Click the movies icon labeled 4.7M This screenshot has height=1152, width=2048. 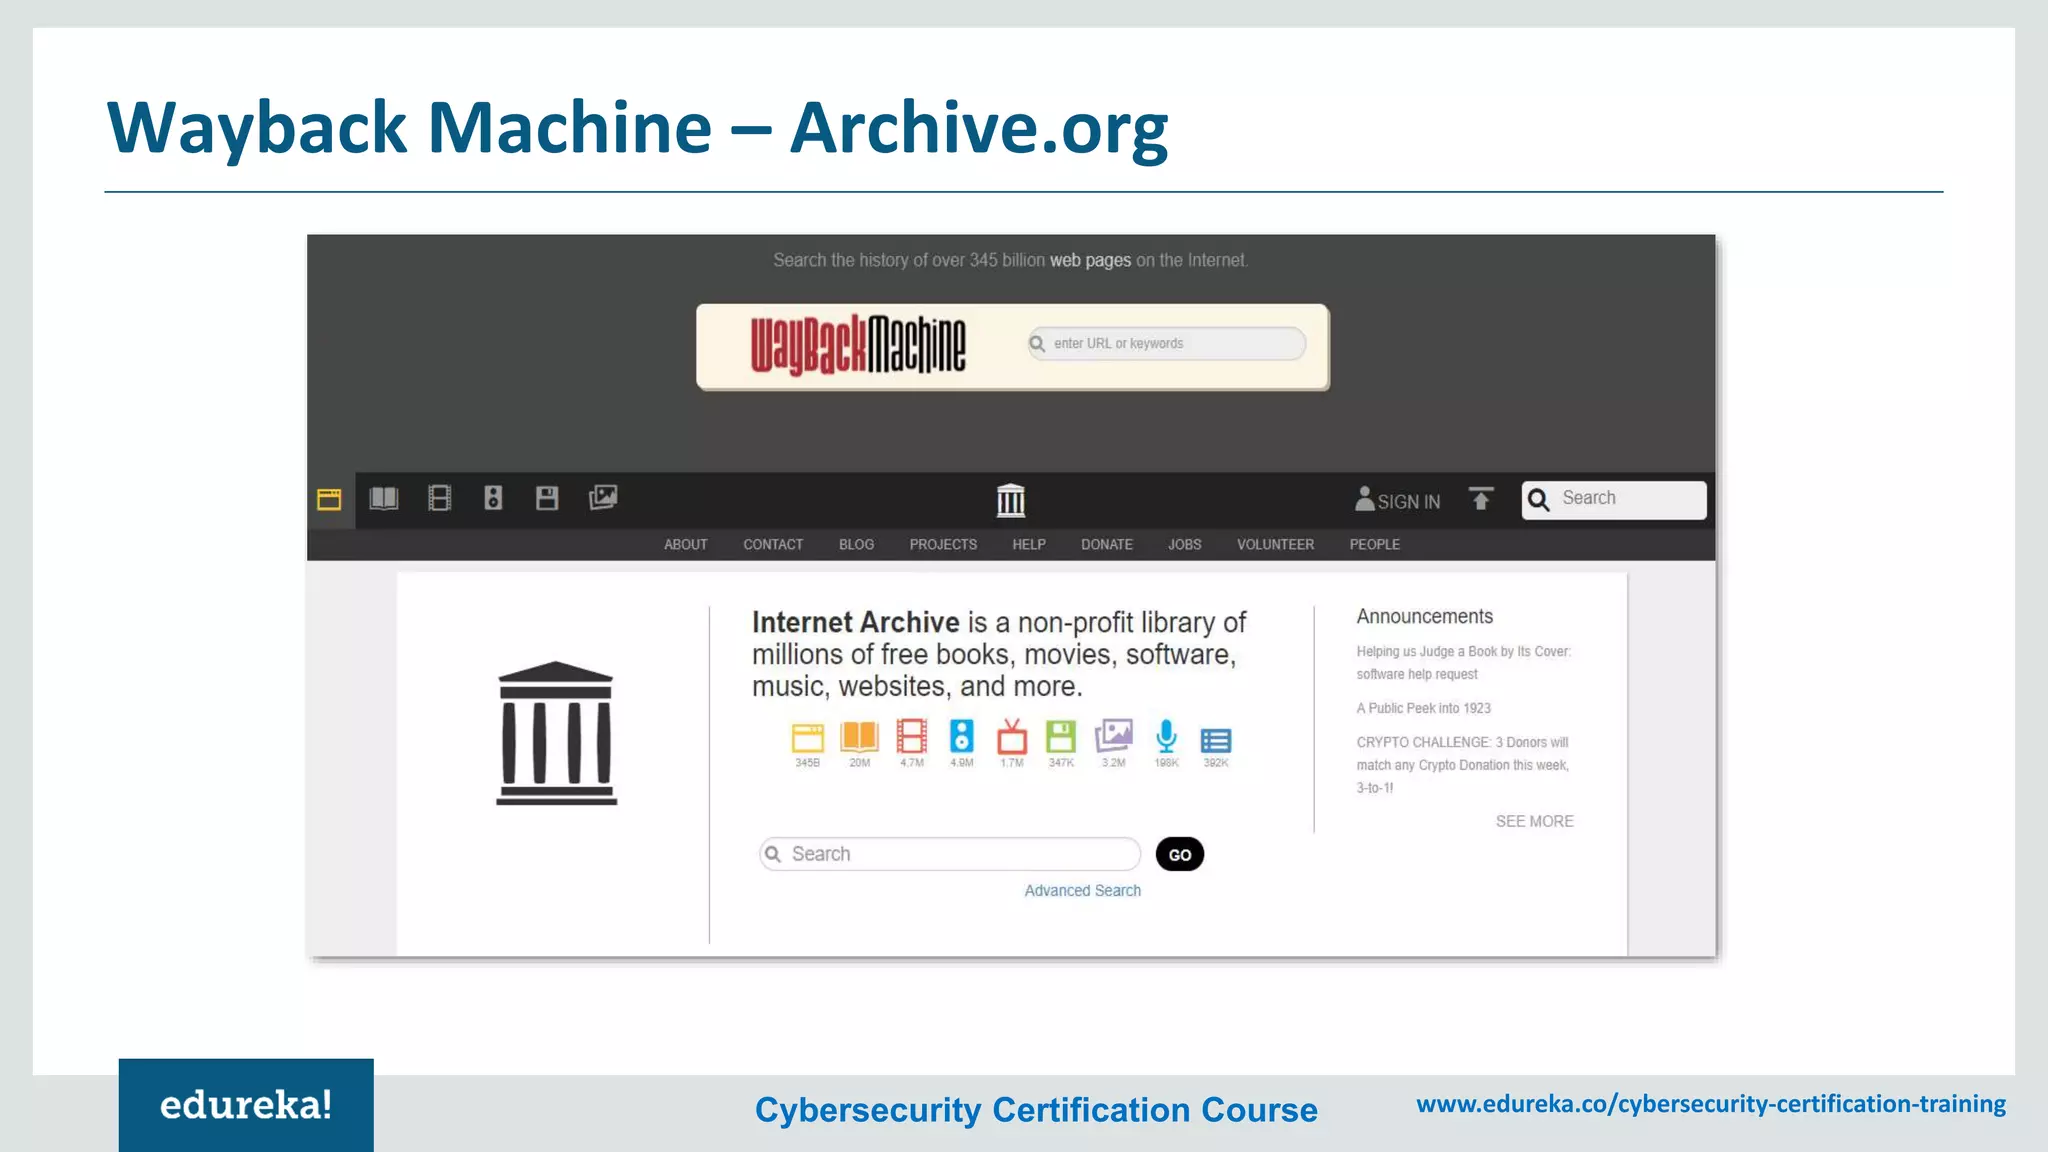912,737
